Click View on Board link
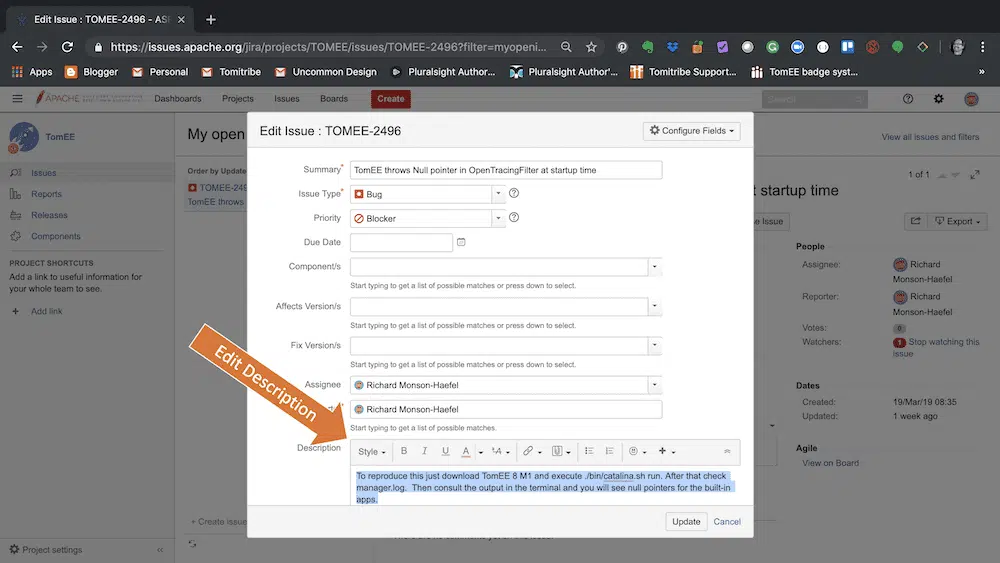Screen dimensions: 1000x563 pyautogui.click(x=830, y=463)
